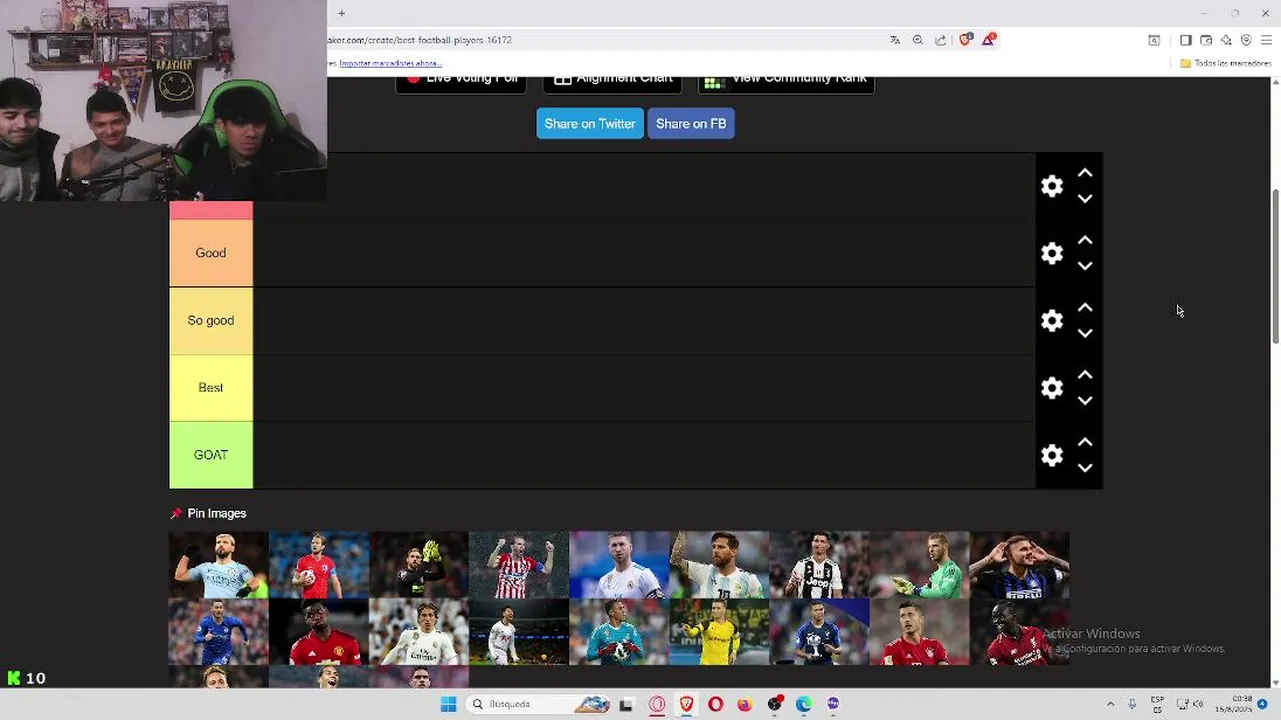Screen dimensions: 1281x720
Task: Open settings gear for the Best tier
Action: [x=1052, y=388]
